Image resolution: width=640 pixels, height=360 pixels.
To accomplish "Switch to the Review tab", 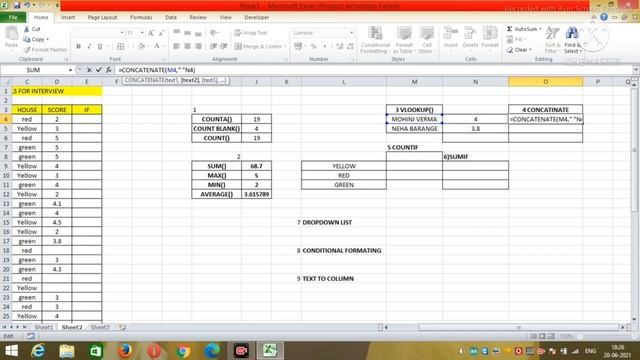I will (x=198, y=18).
